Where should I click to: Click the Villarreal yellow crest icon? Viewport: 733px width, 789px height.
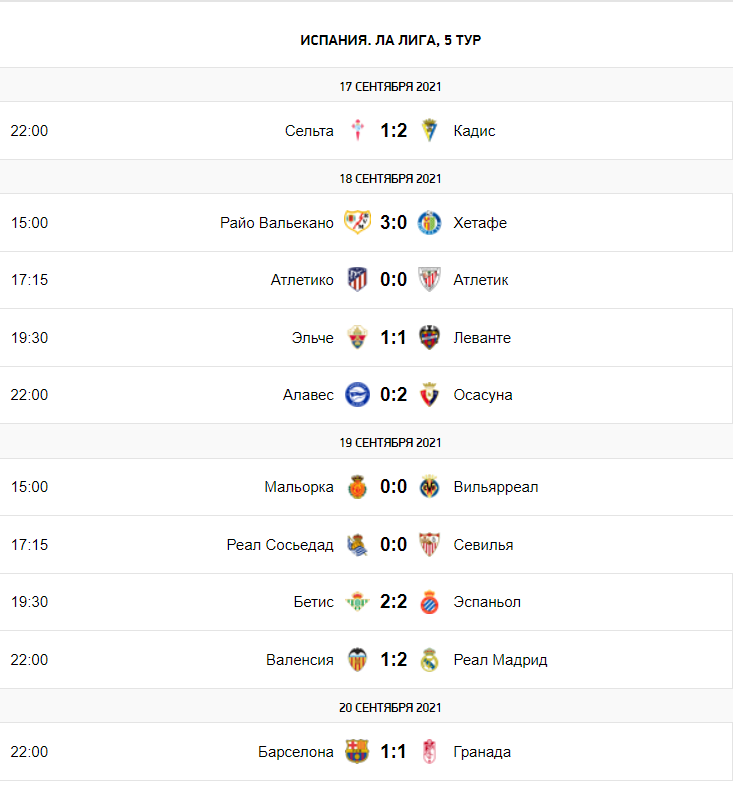(x=429, y=487)
